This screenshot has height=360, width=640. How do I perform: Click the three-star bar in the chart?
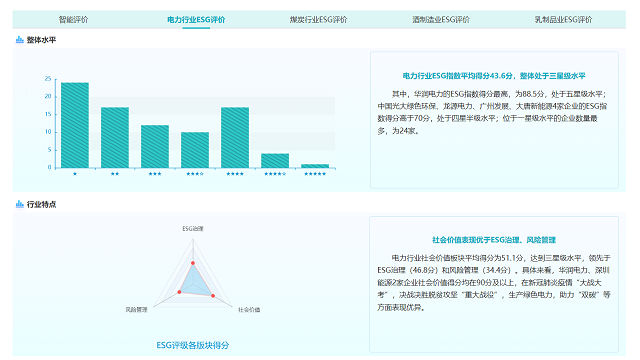155,147
